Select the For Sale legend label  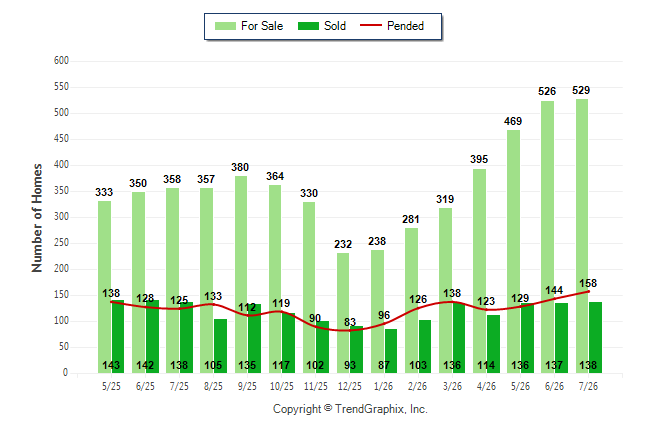pos(262,26)
